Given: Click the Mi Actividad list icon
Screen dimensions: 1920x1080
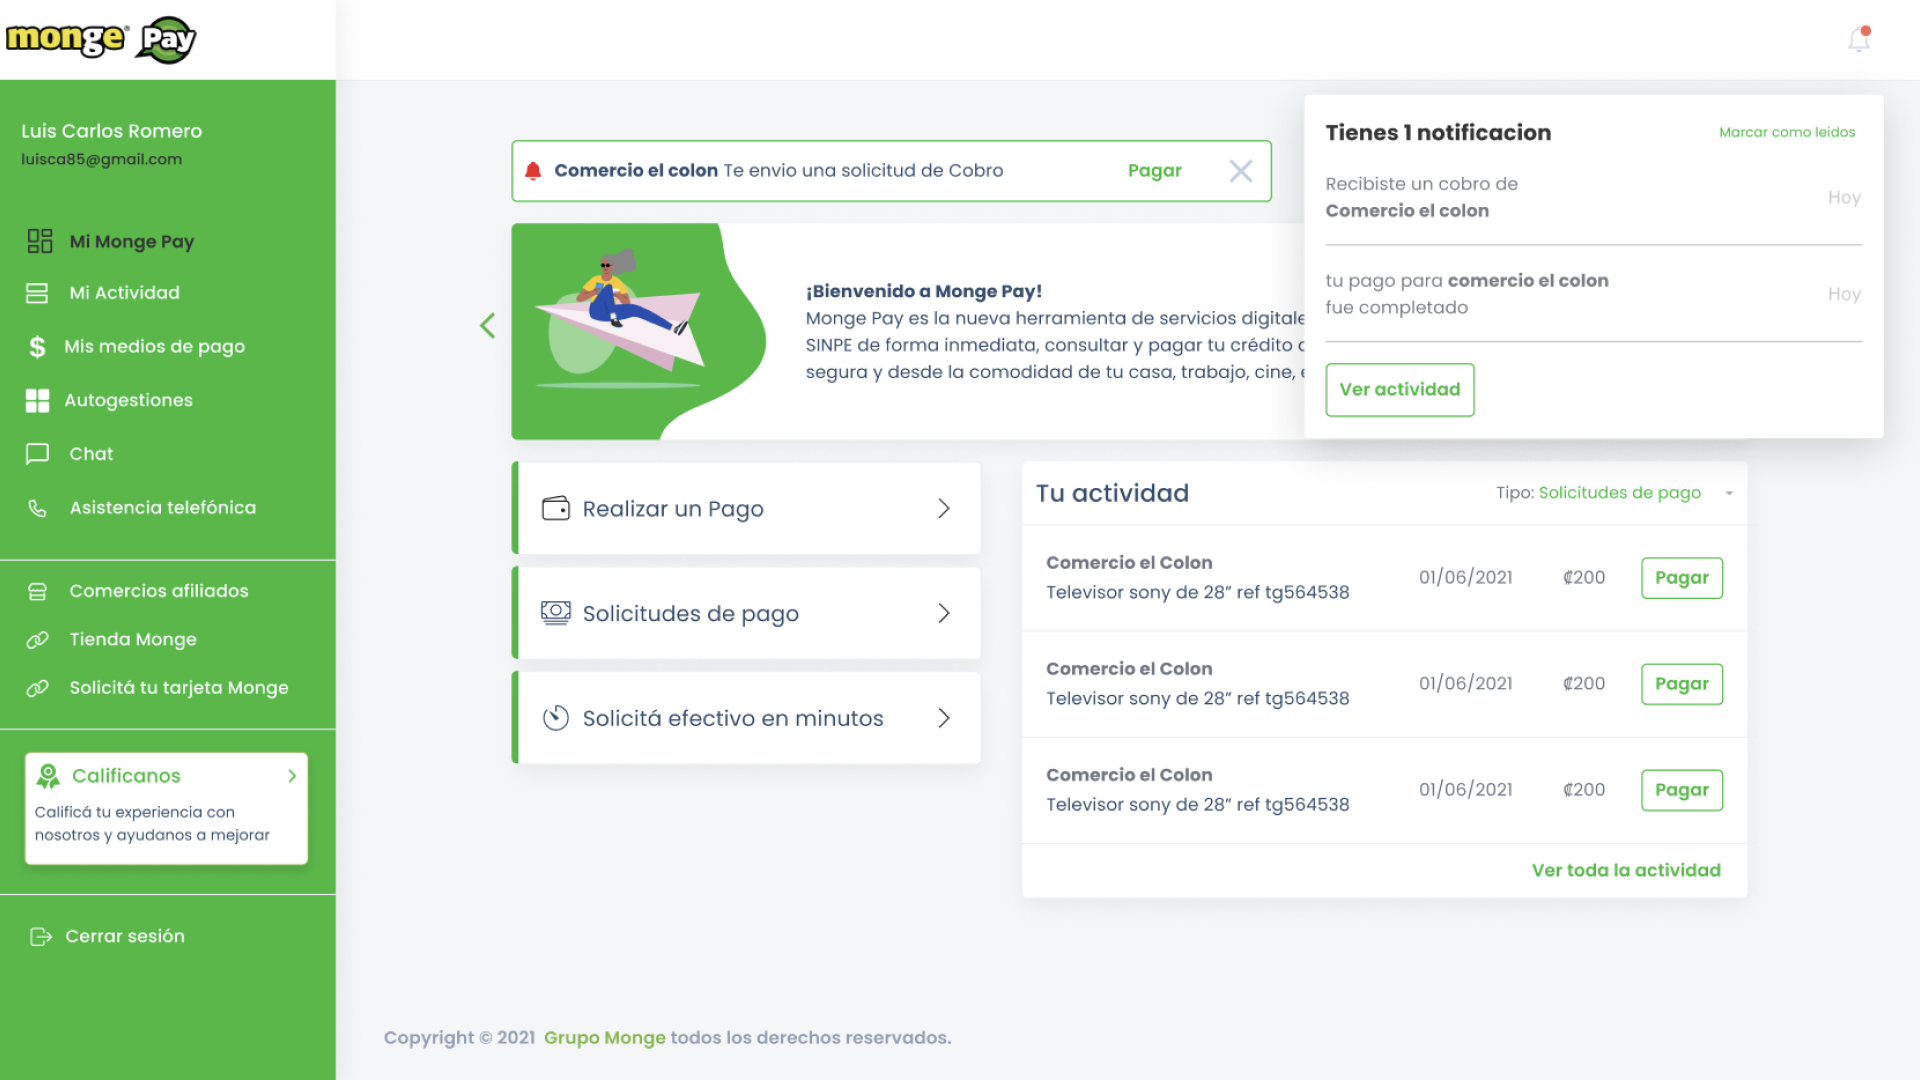Looking at the screenshot, I should 37,293.
